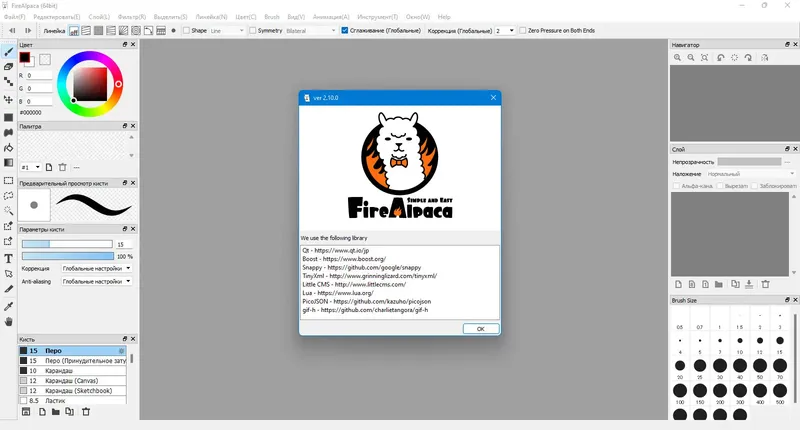The image size is (800, 430).
Task: Pick brush size 50 preset
Action: pyautogui.click(x=760, y=366)
